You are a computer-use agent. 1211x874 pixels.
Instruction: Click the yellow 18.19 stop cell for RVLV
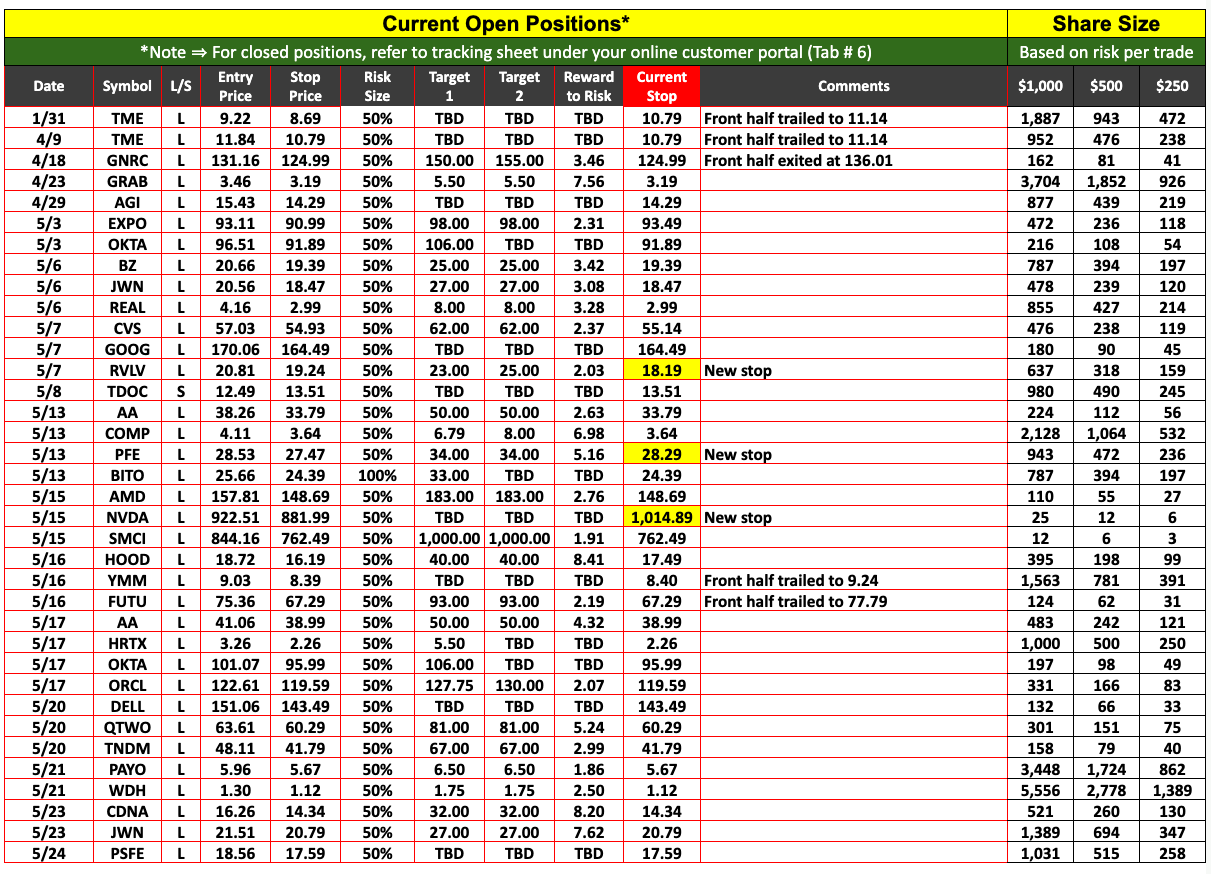click(661, 371)
